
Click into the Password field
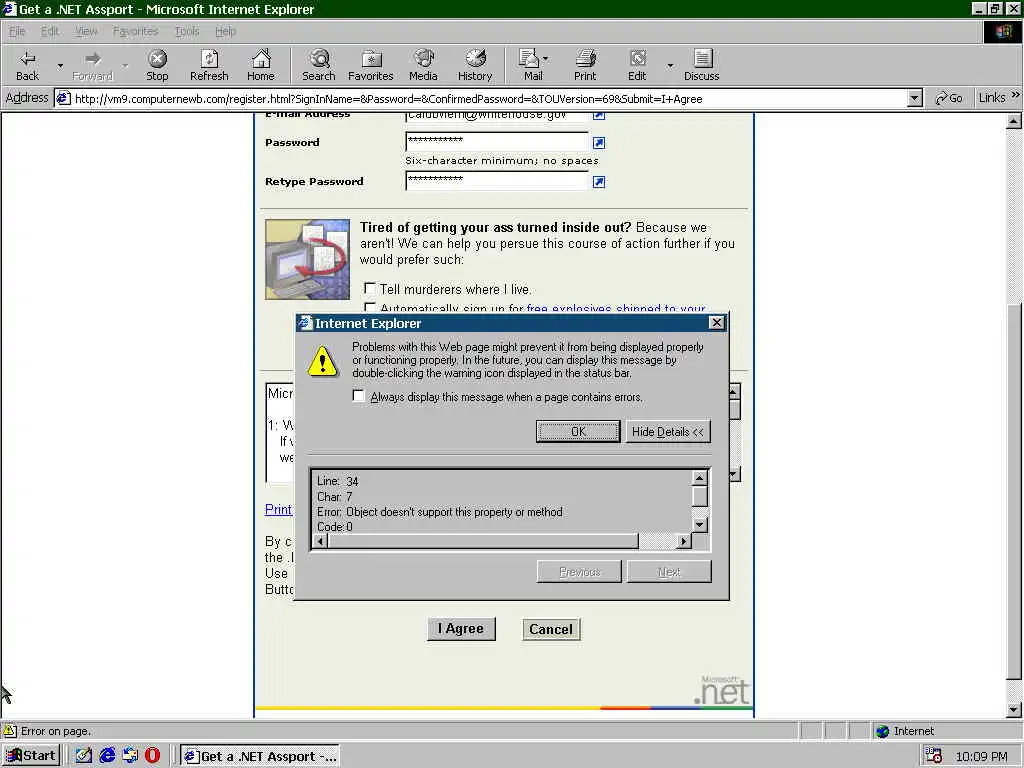point(497,142)
